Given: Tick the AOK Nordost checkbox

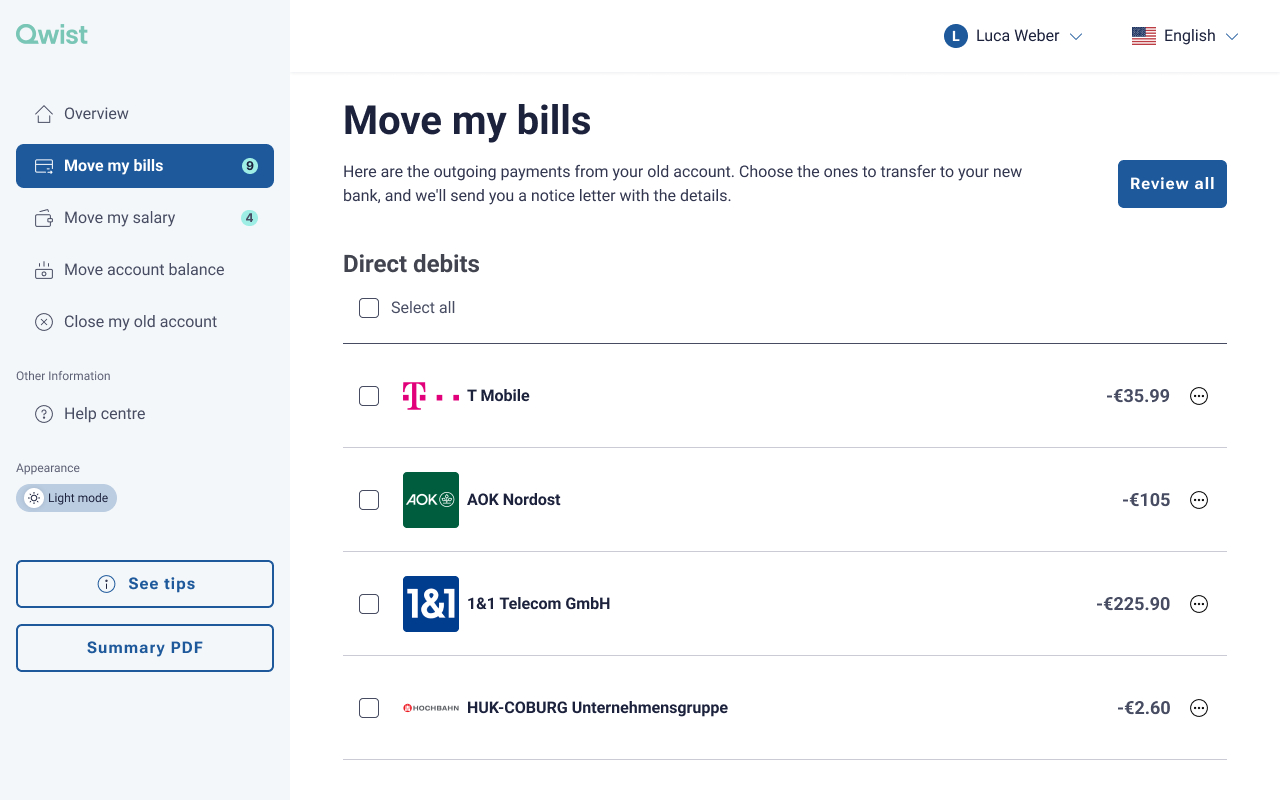Looking at the screenshot, I should pos(369,500).
